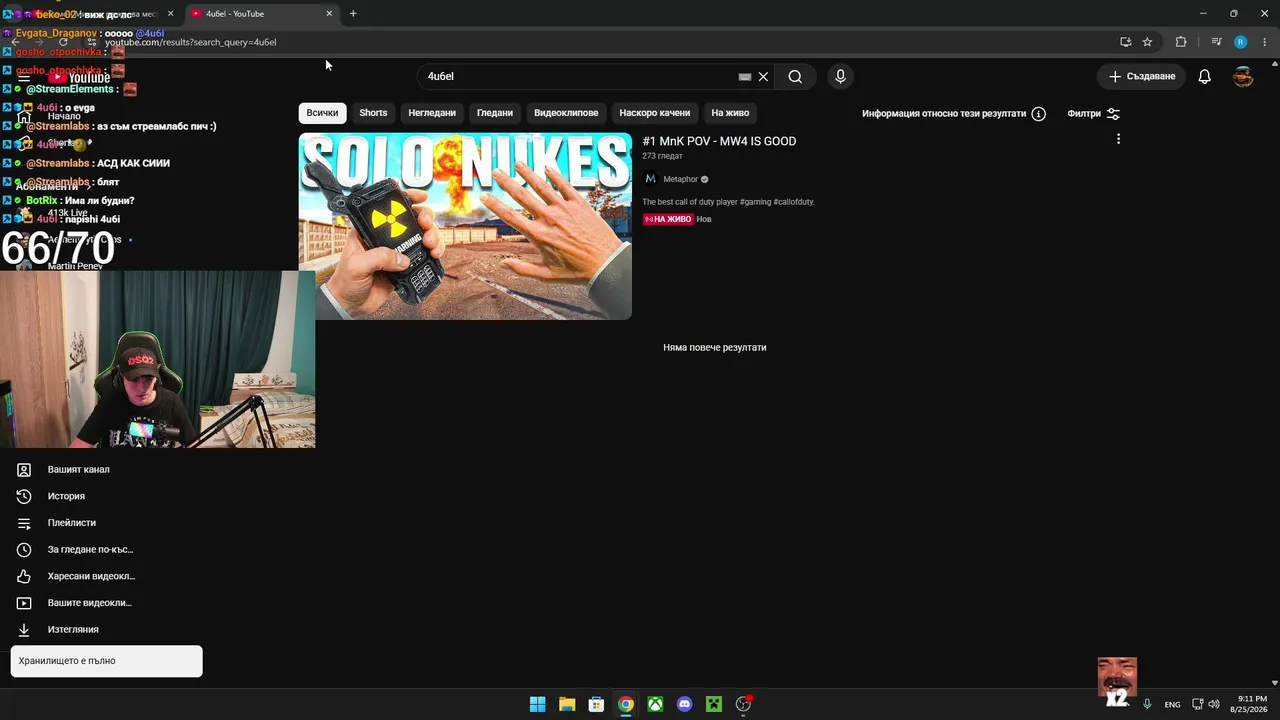Click the install app icon in address bar
This screenshot has width=1280, height=720.
point(1126,42)
